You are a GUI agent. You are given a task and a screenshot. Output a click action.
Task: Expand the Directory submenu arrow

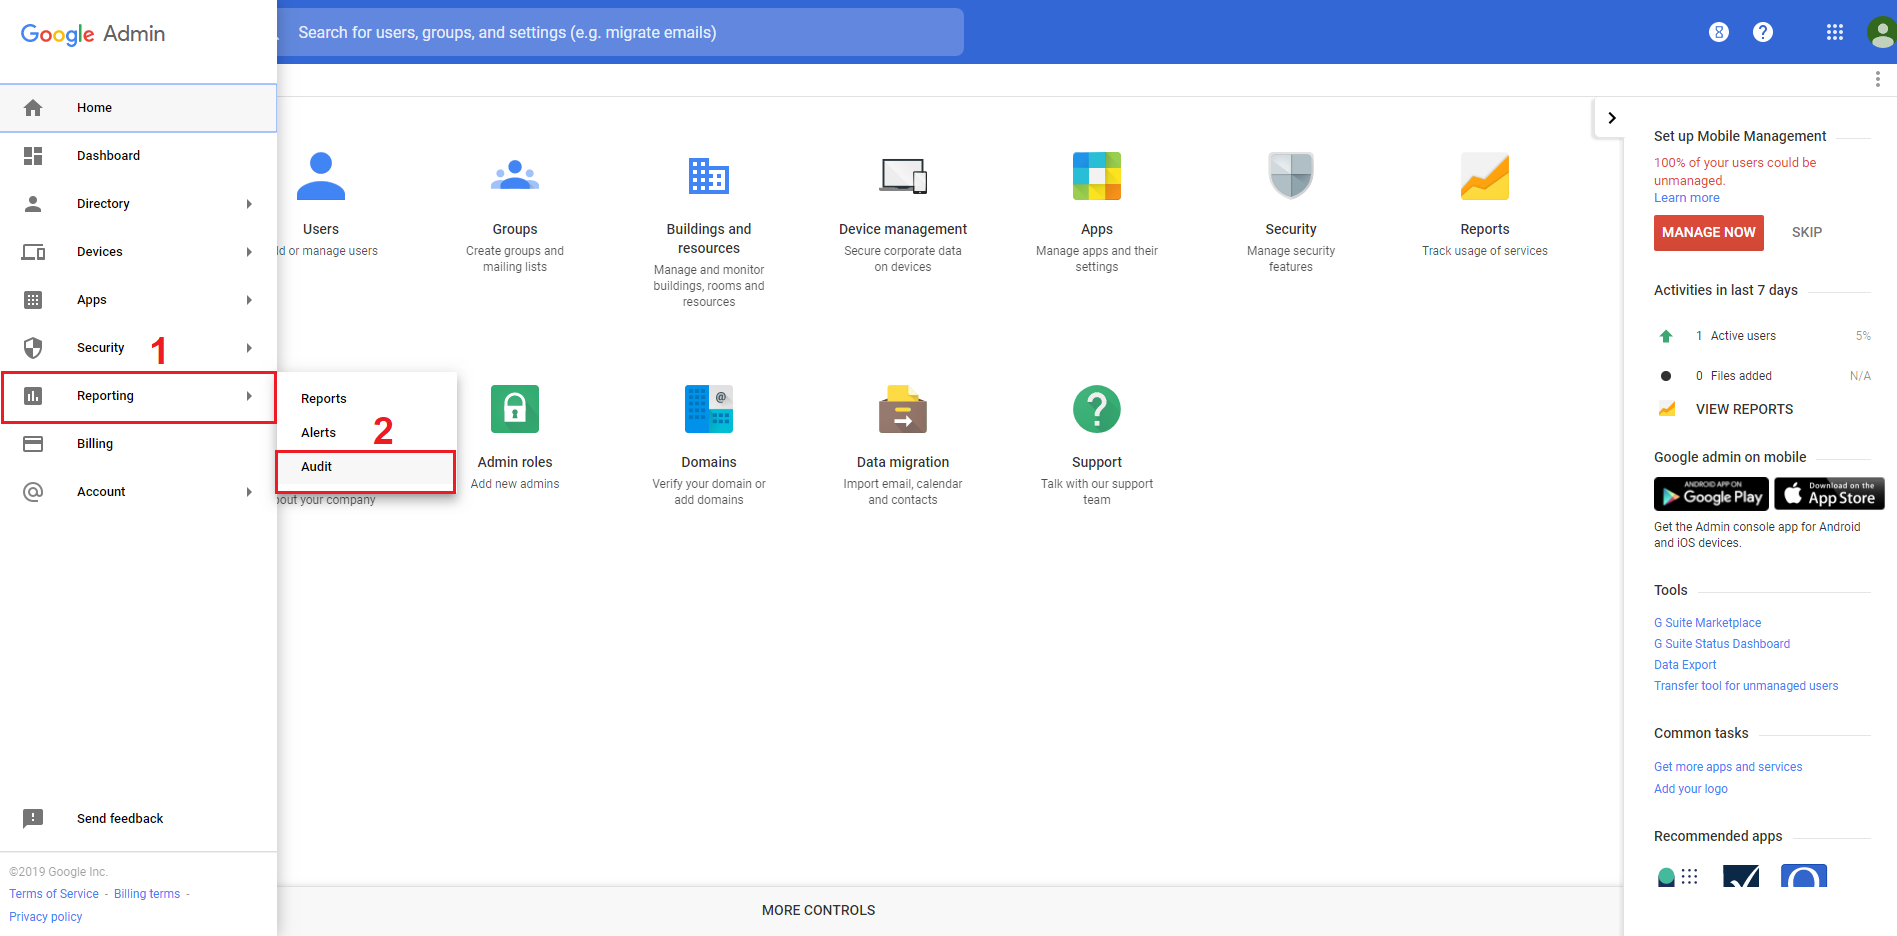tap(249, 204)
